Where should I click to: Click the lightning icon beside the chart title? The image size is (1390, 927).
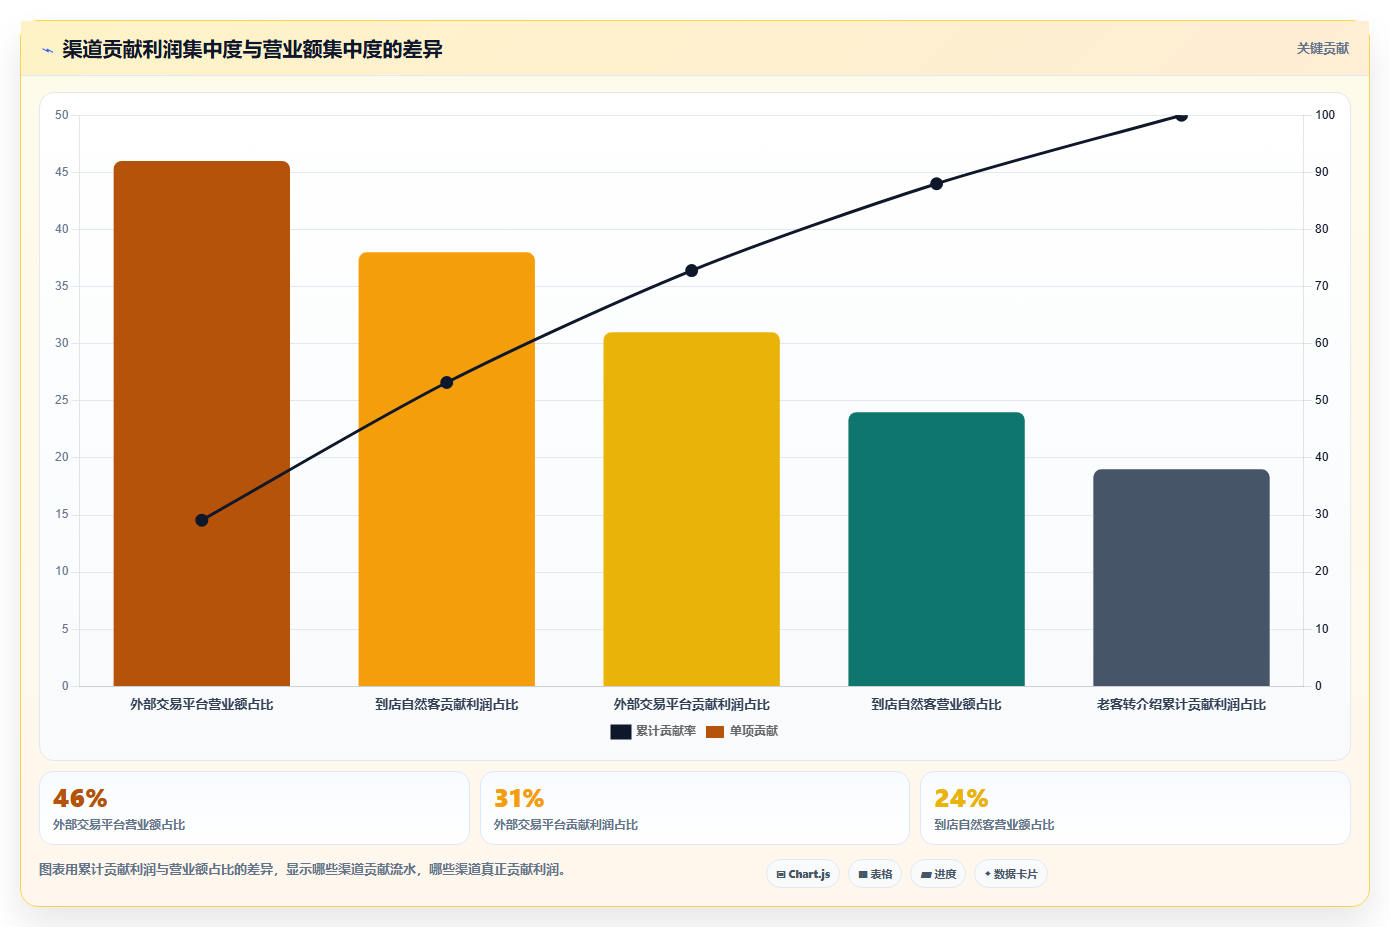(x=47, y=50)
